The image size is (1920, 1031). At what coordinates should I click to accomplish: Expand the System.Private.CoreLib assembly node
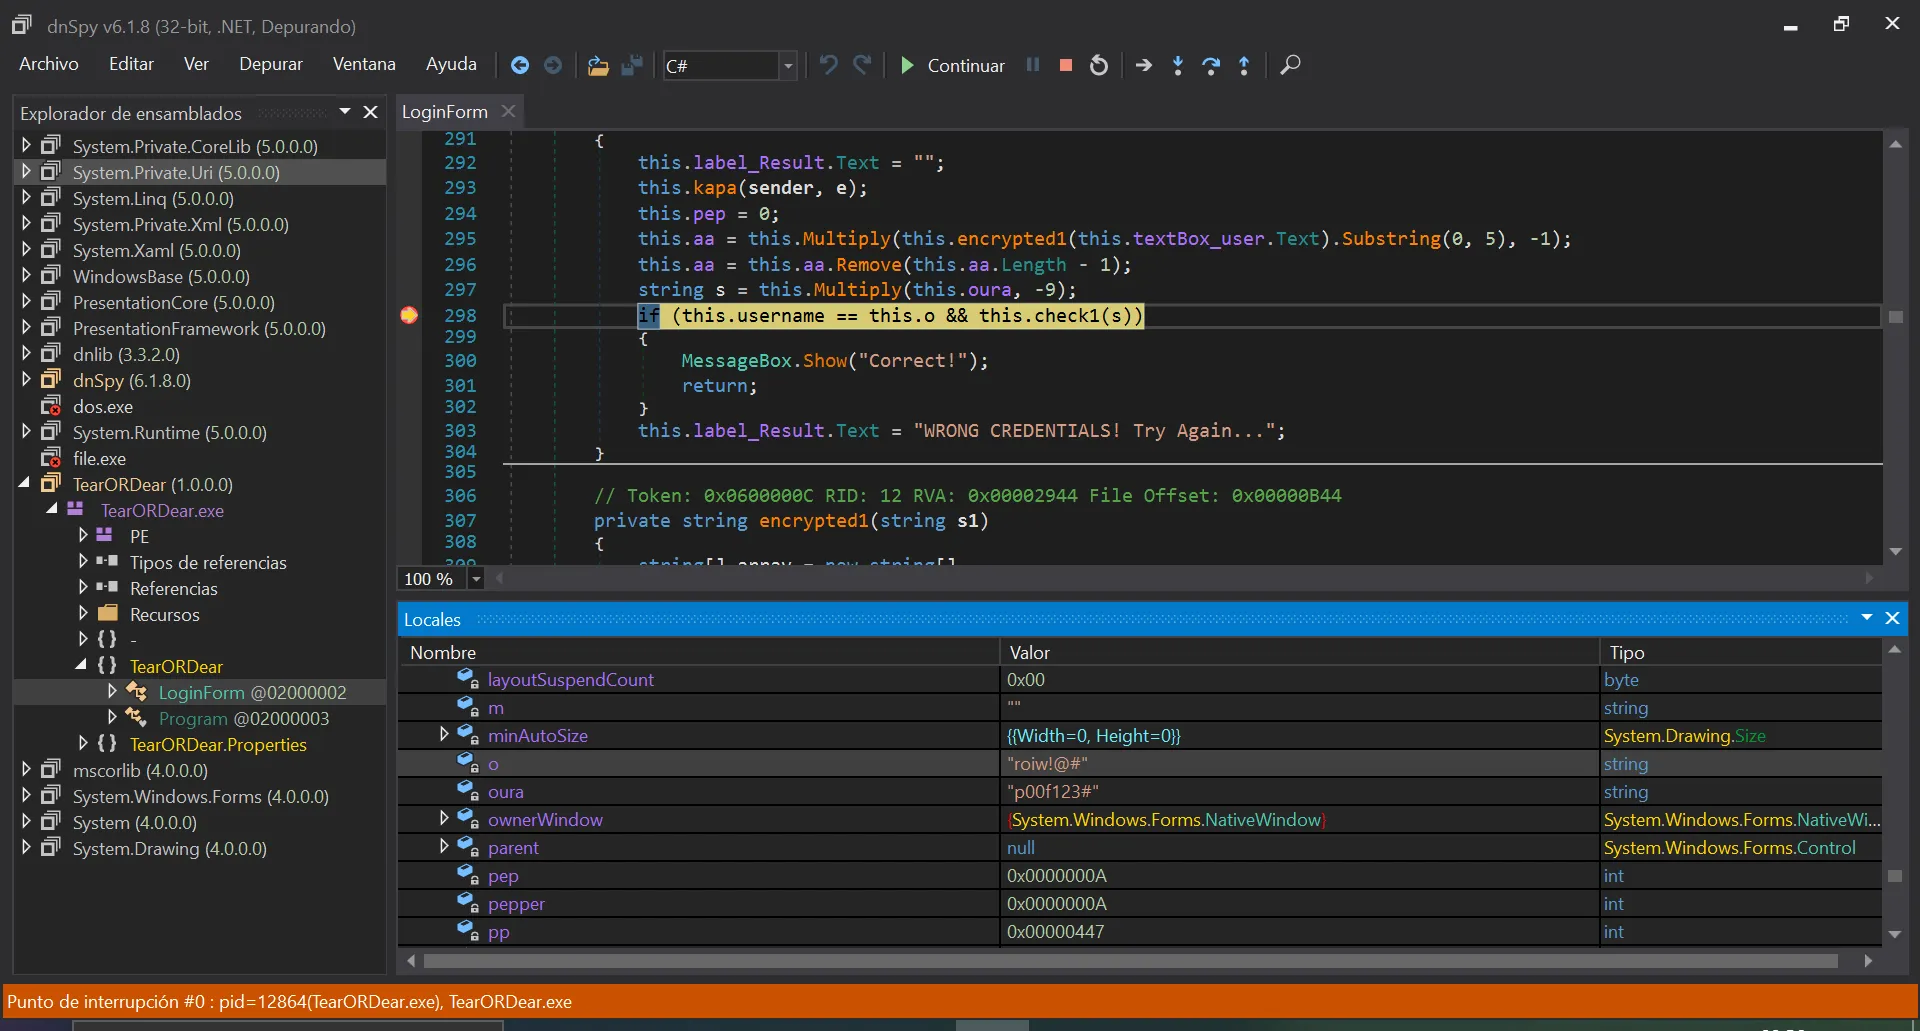pos(26,146)
